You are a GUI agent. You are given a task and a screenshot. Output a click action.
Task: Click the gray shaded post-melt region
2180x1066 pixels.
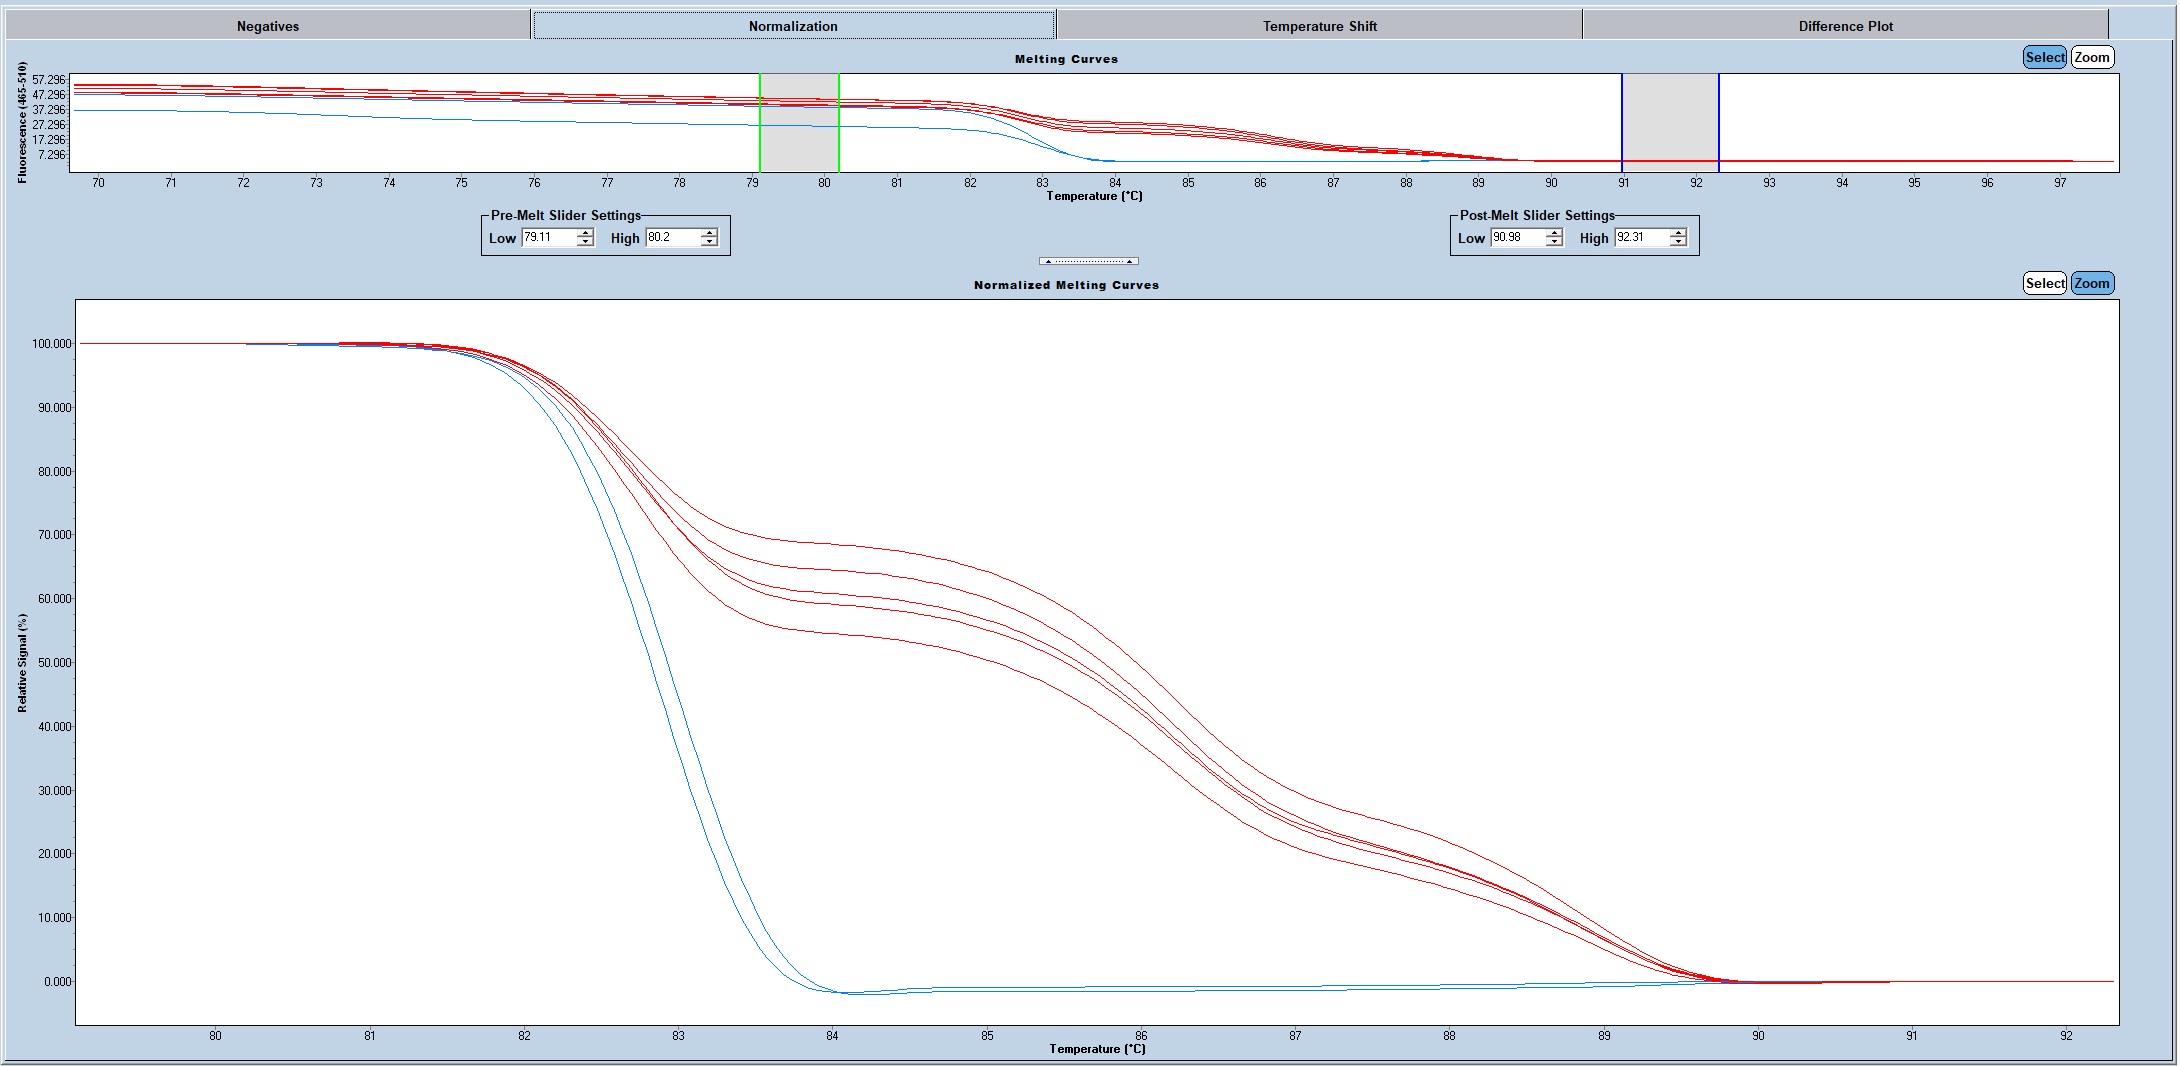(1670, 120)
